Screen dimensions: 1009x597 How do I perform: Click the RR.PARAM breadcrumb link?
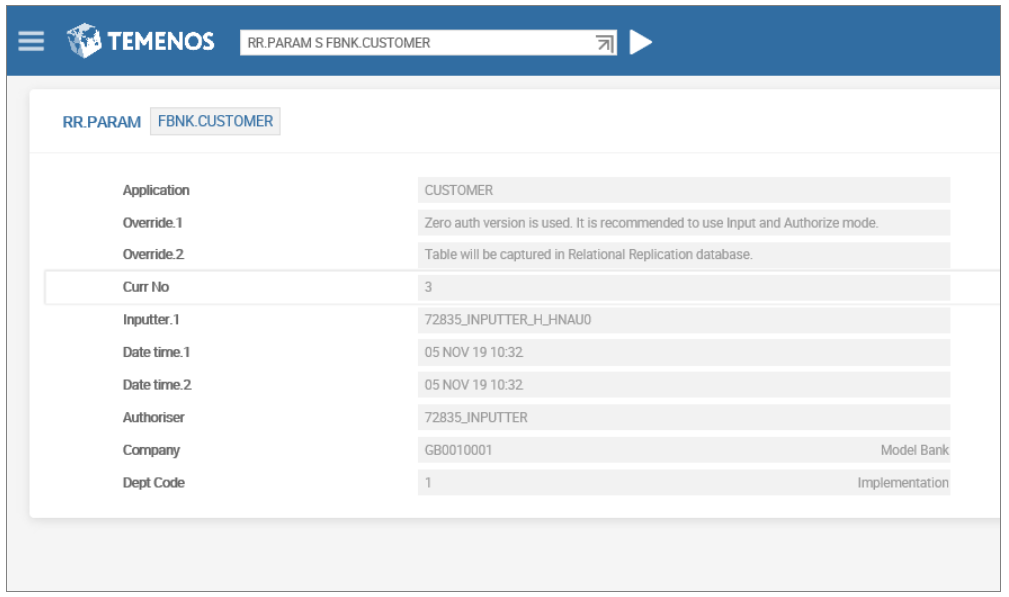101,122
